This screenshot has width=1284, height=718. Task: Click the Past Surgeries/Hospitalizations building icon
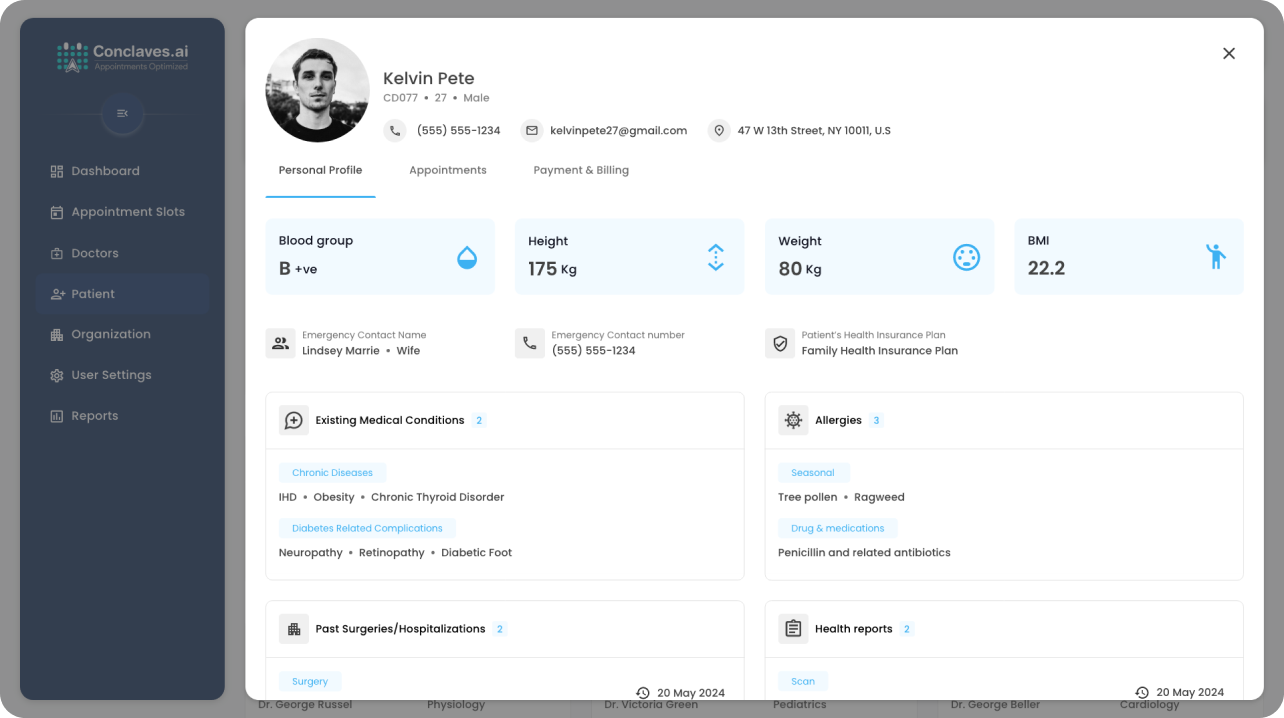coord(294,629)
